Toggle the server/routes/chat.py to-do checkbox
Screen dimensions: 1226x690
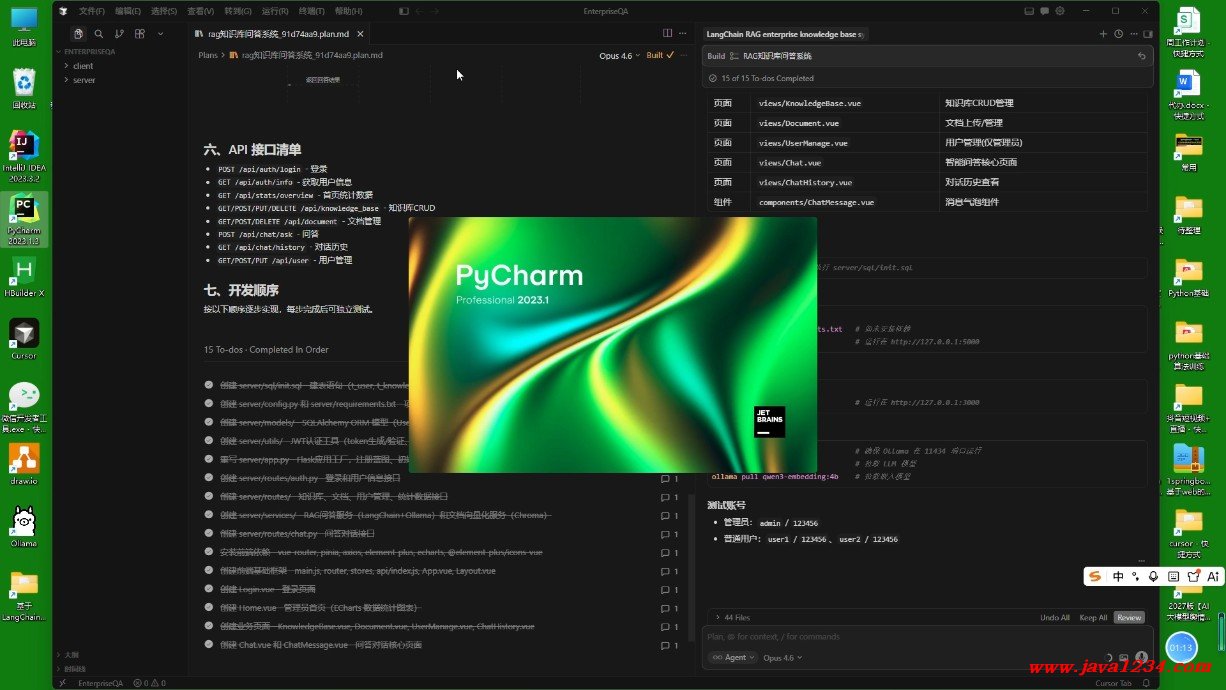[209, 533]
